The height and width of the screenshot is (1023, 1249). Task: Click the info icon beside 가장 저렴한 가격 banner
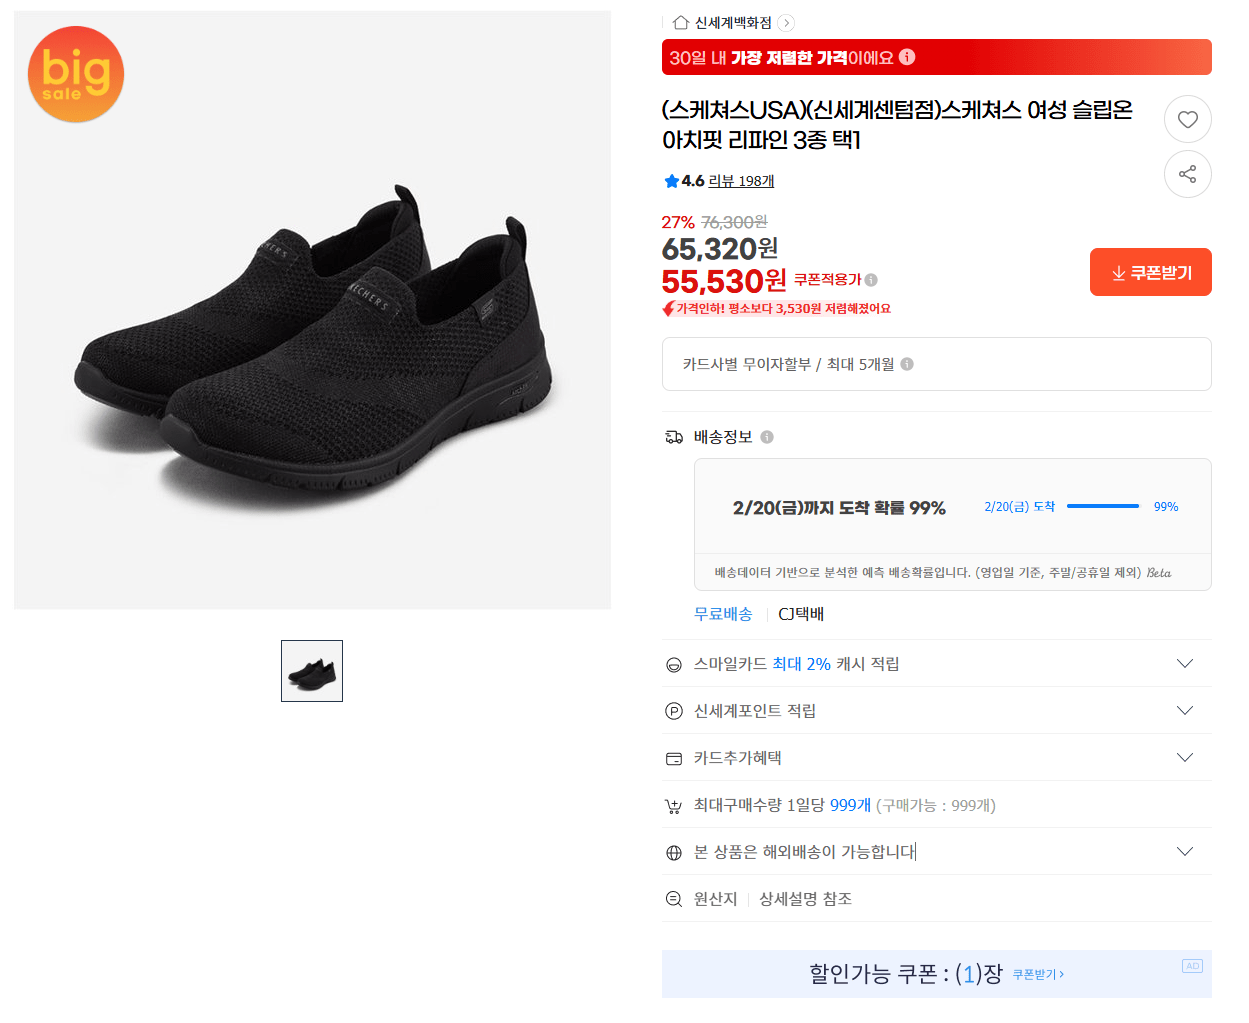pyautogui.click(x=907, y=58)
